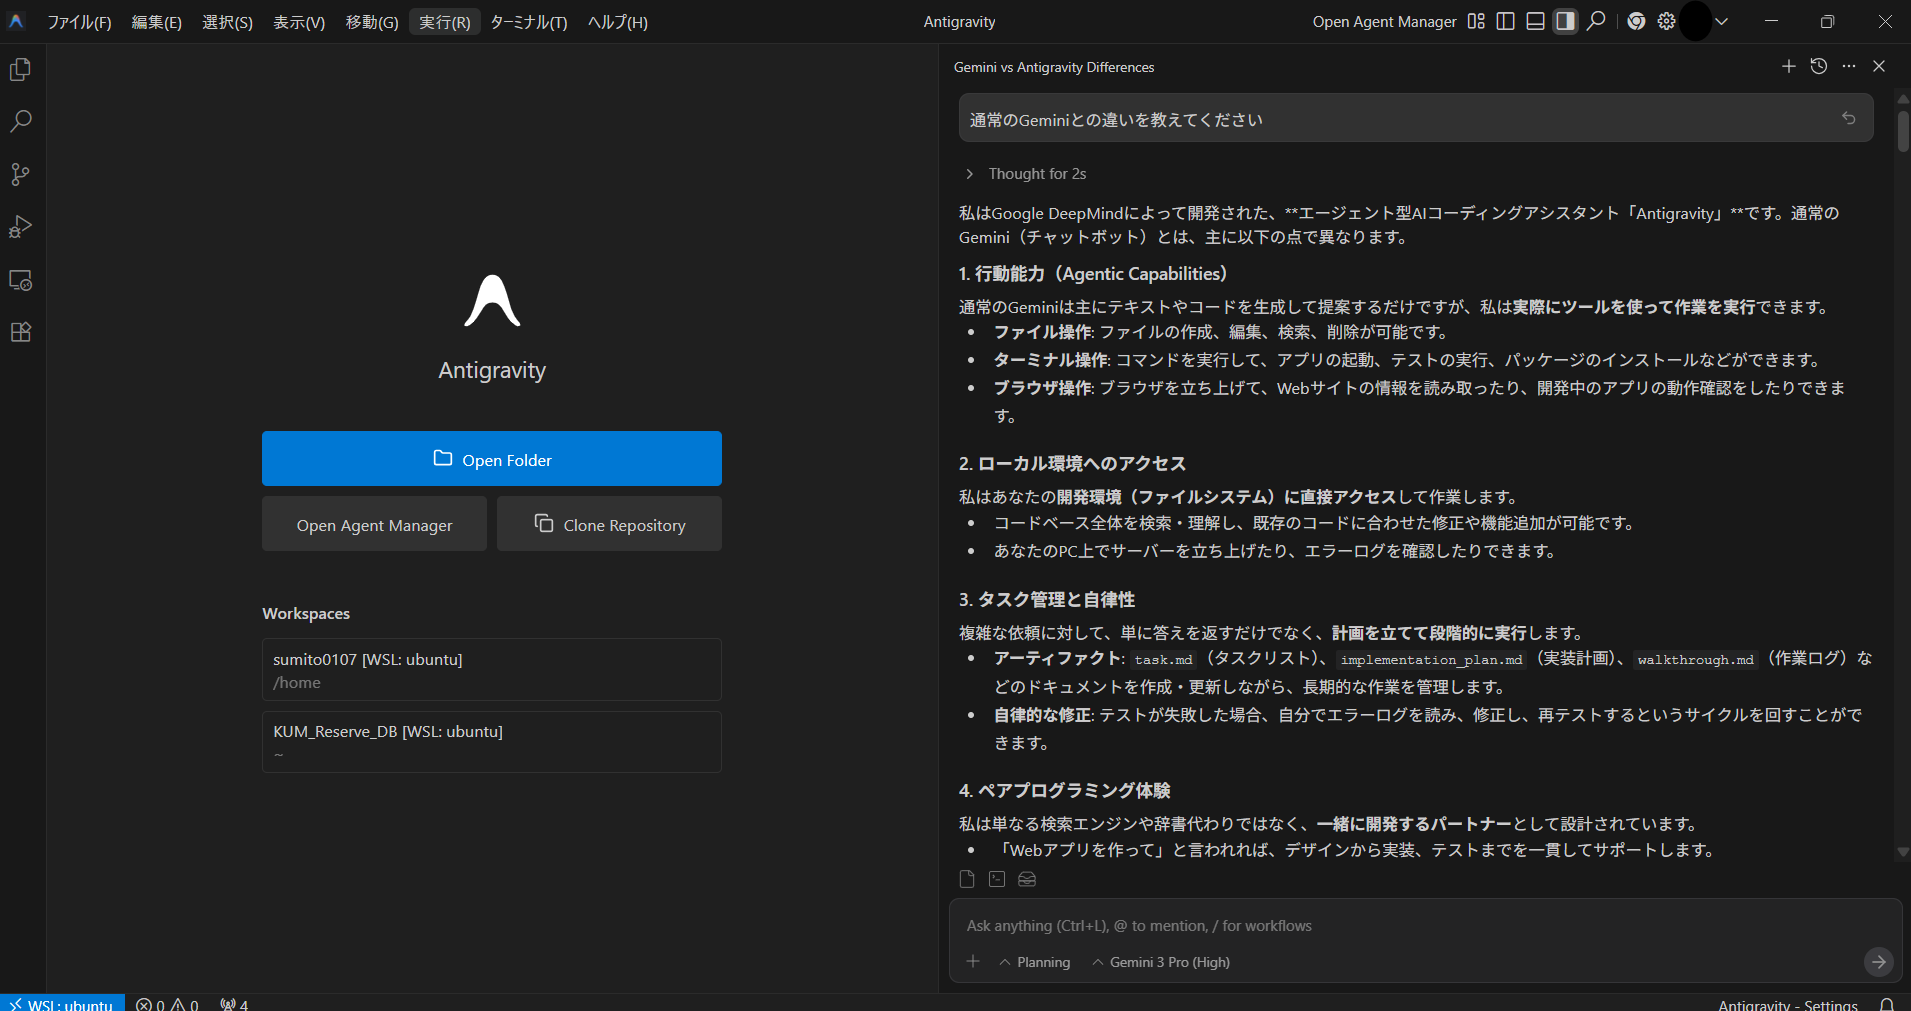Click the heading '2. ローカル環境へのアクセス'
Image resolution: width=1911 pixels, height=1011 pixels.
1072,464
